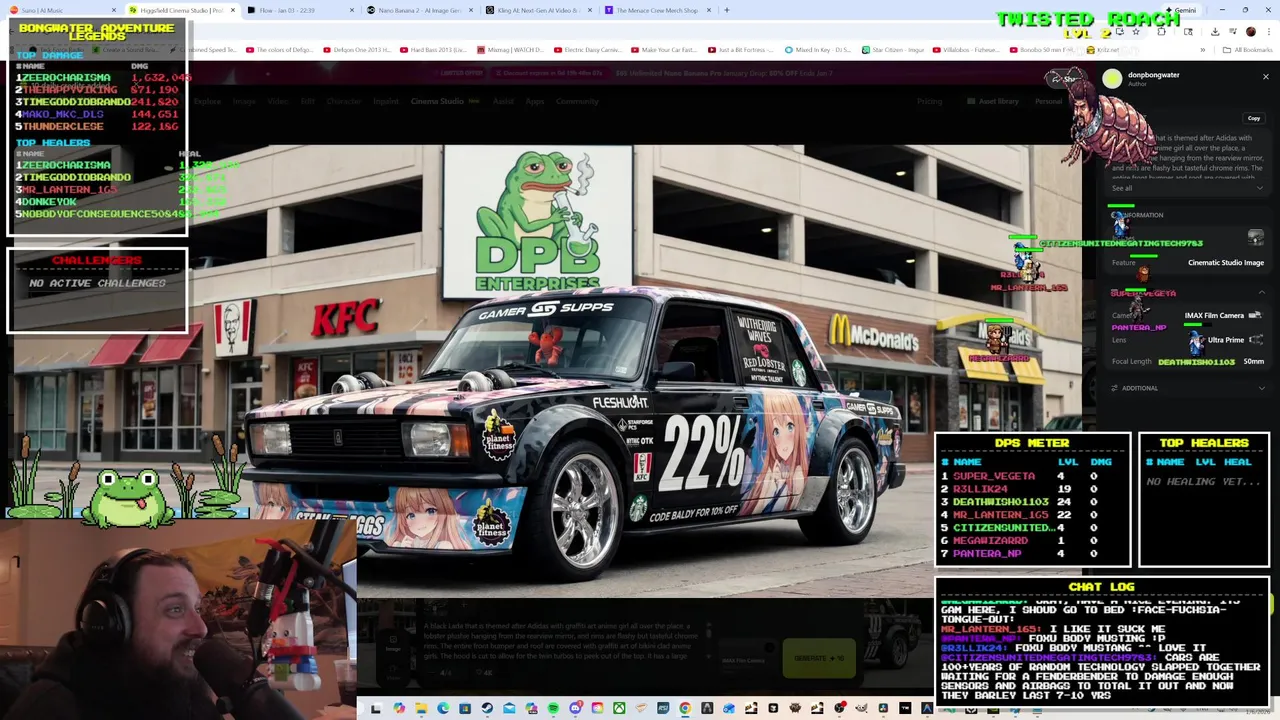Open the Xbox app from the taskbar
The height and width of the screenshot is (720, 1280).
pyautogui.click(x=619, y=709)
